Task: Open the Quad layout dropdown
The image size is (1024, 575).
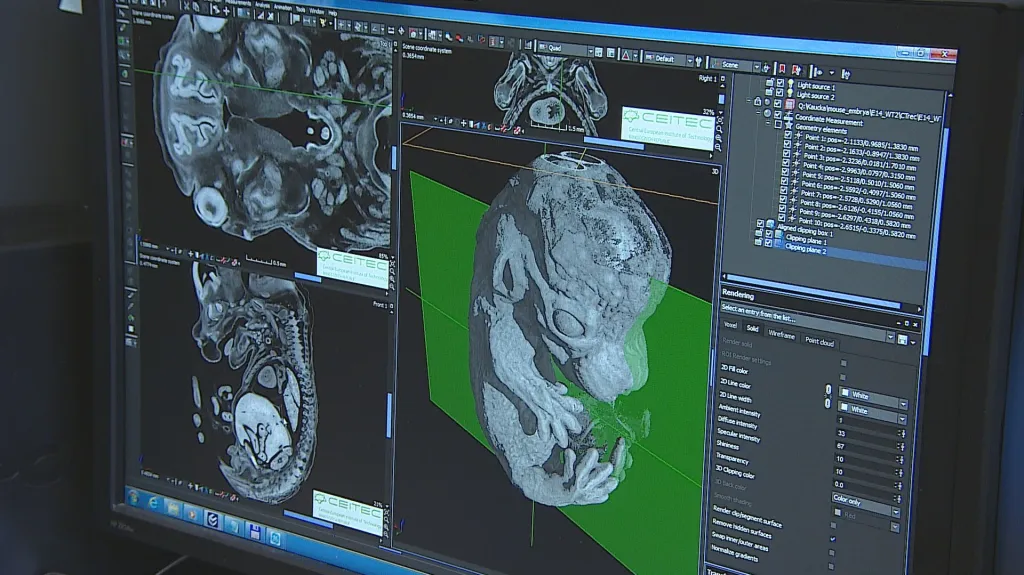Action: [565, 49]
